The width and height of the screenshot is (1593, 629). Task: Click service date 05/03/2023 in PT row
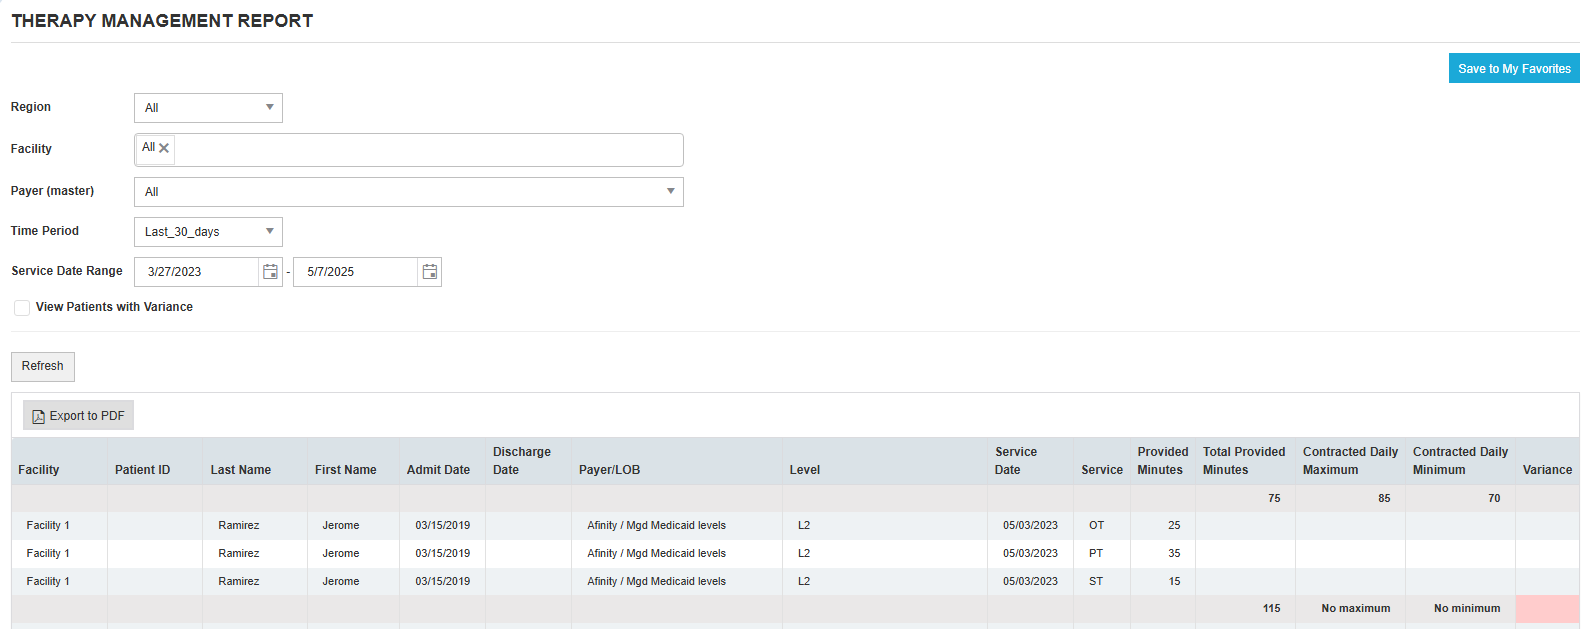1030,553
